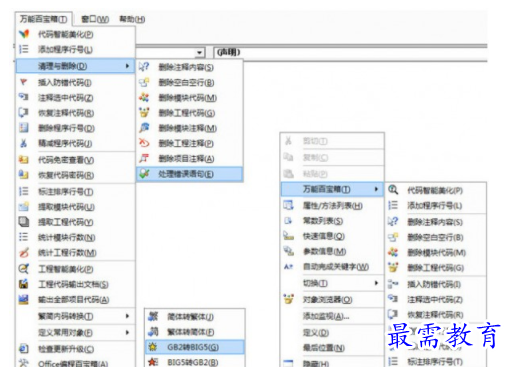Click the red pen icon beside 统计工程行数(M)

tap(23, 252)
